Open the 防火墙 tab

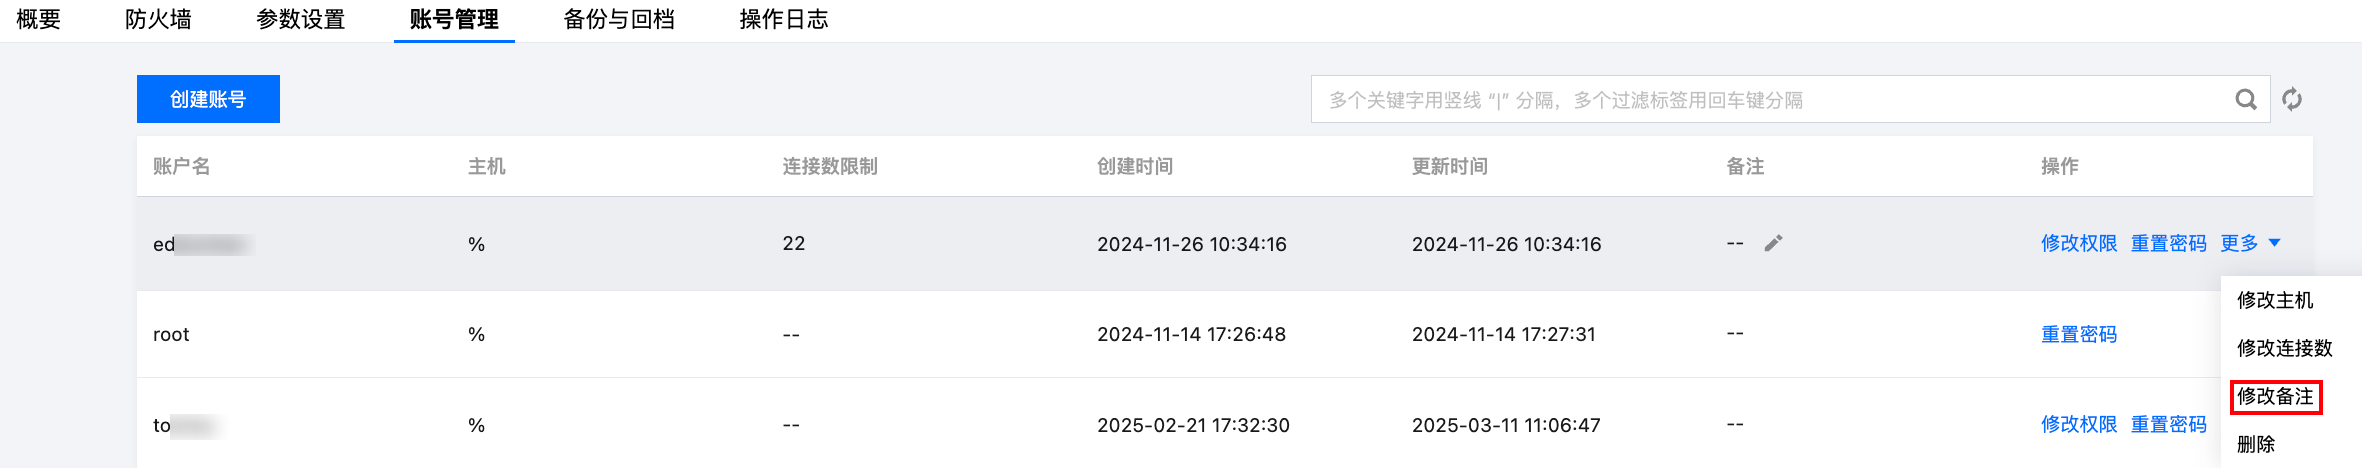(x=158, y=20)
